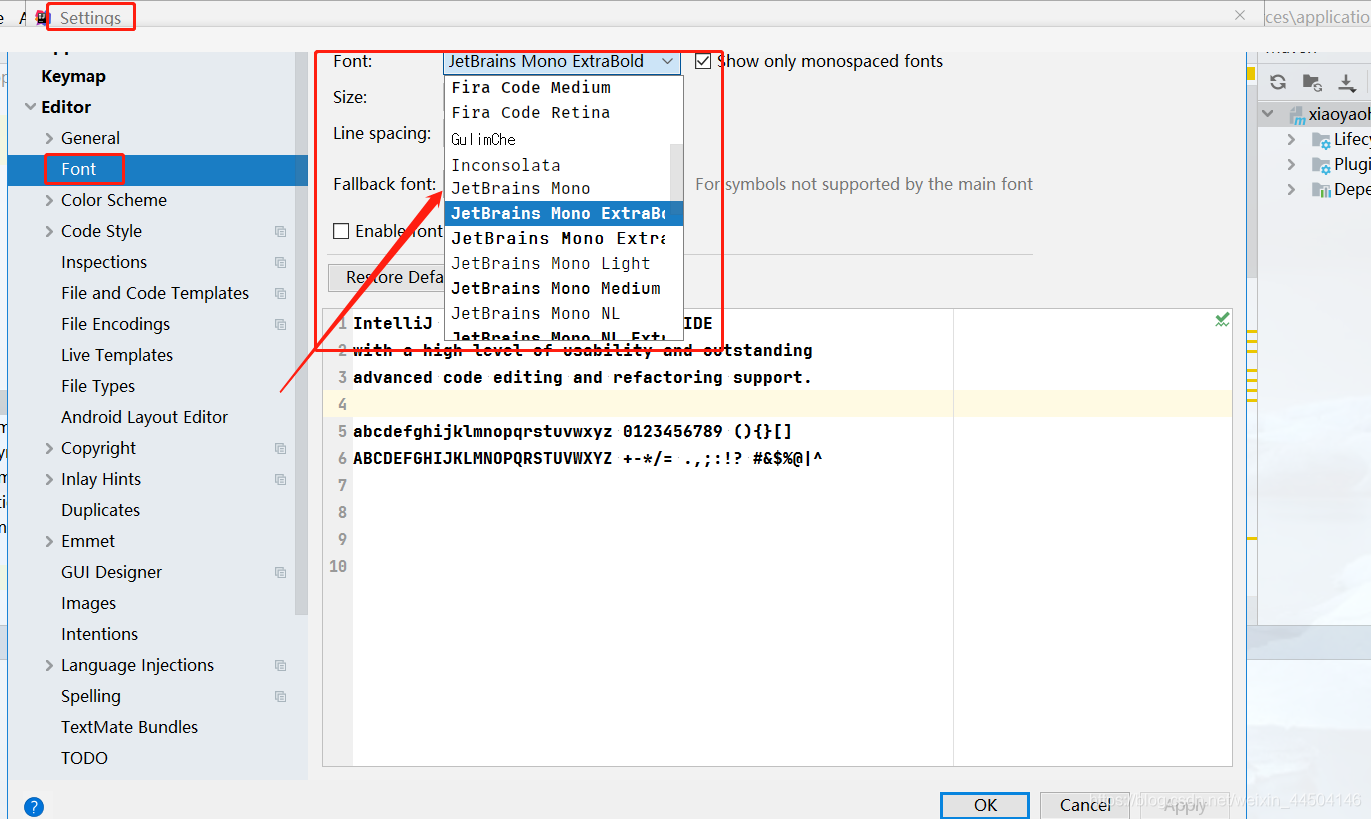Expand the Maven Dependencies node
1371x819 pixels.
point(1291,189)
